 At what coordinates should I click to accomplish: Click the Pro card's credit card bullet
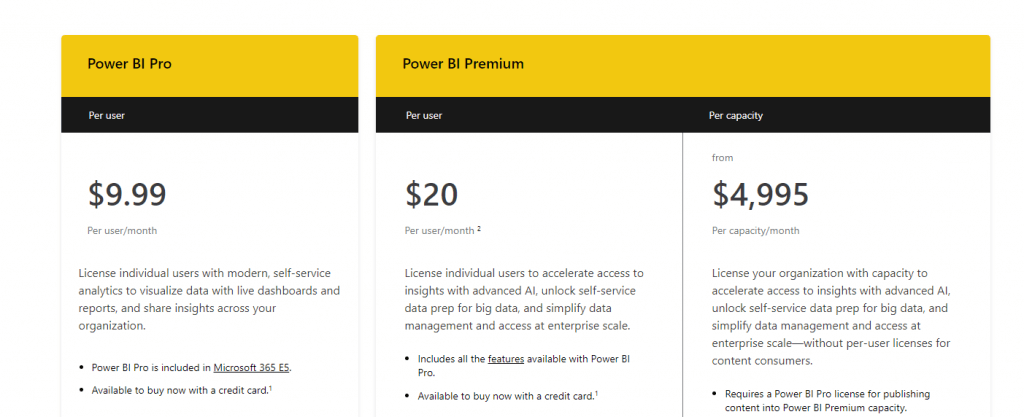(182, 390)
